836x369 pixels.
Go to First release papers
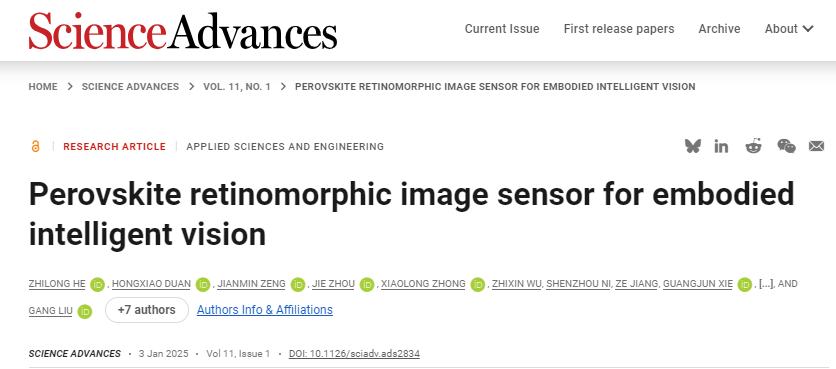coord(619,29)
